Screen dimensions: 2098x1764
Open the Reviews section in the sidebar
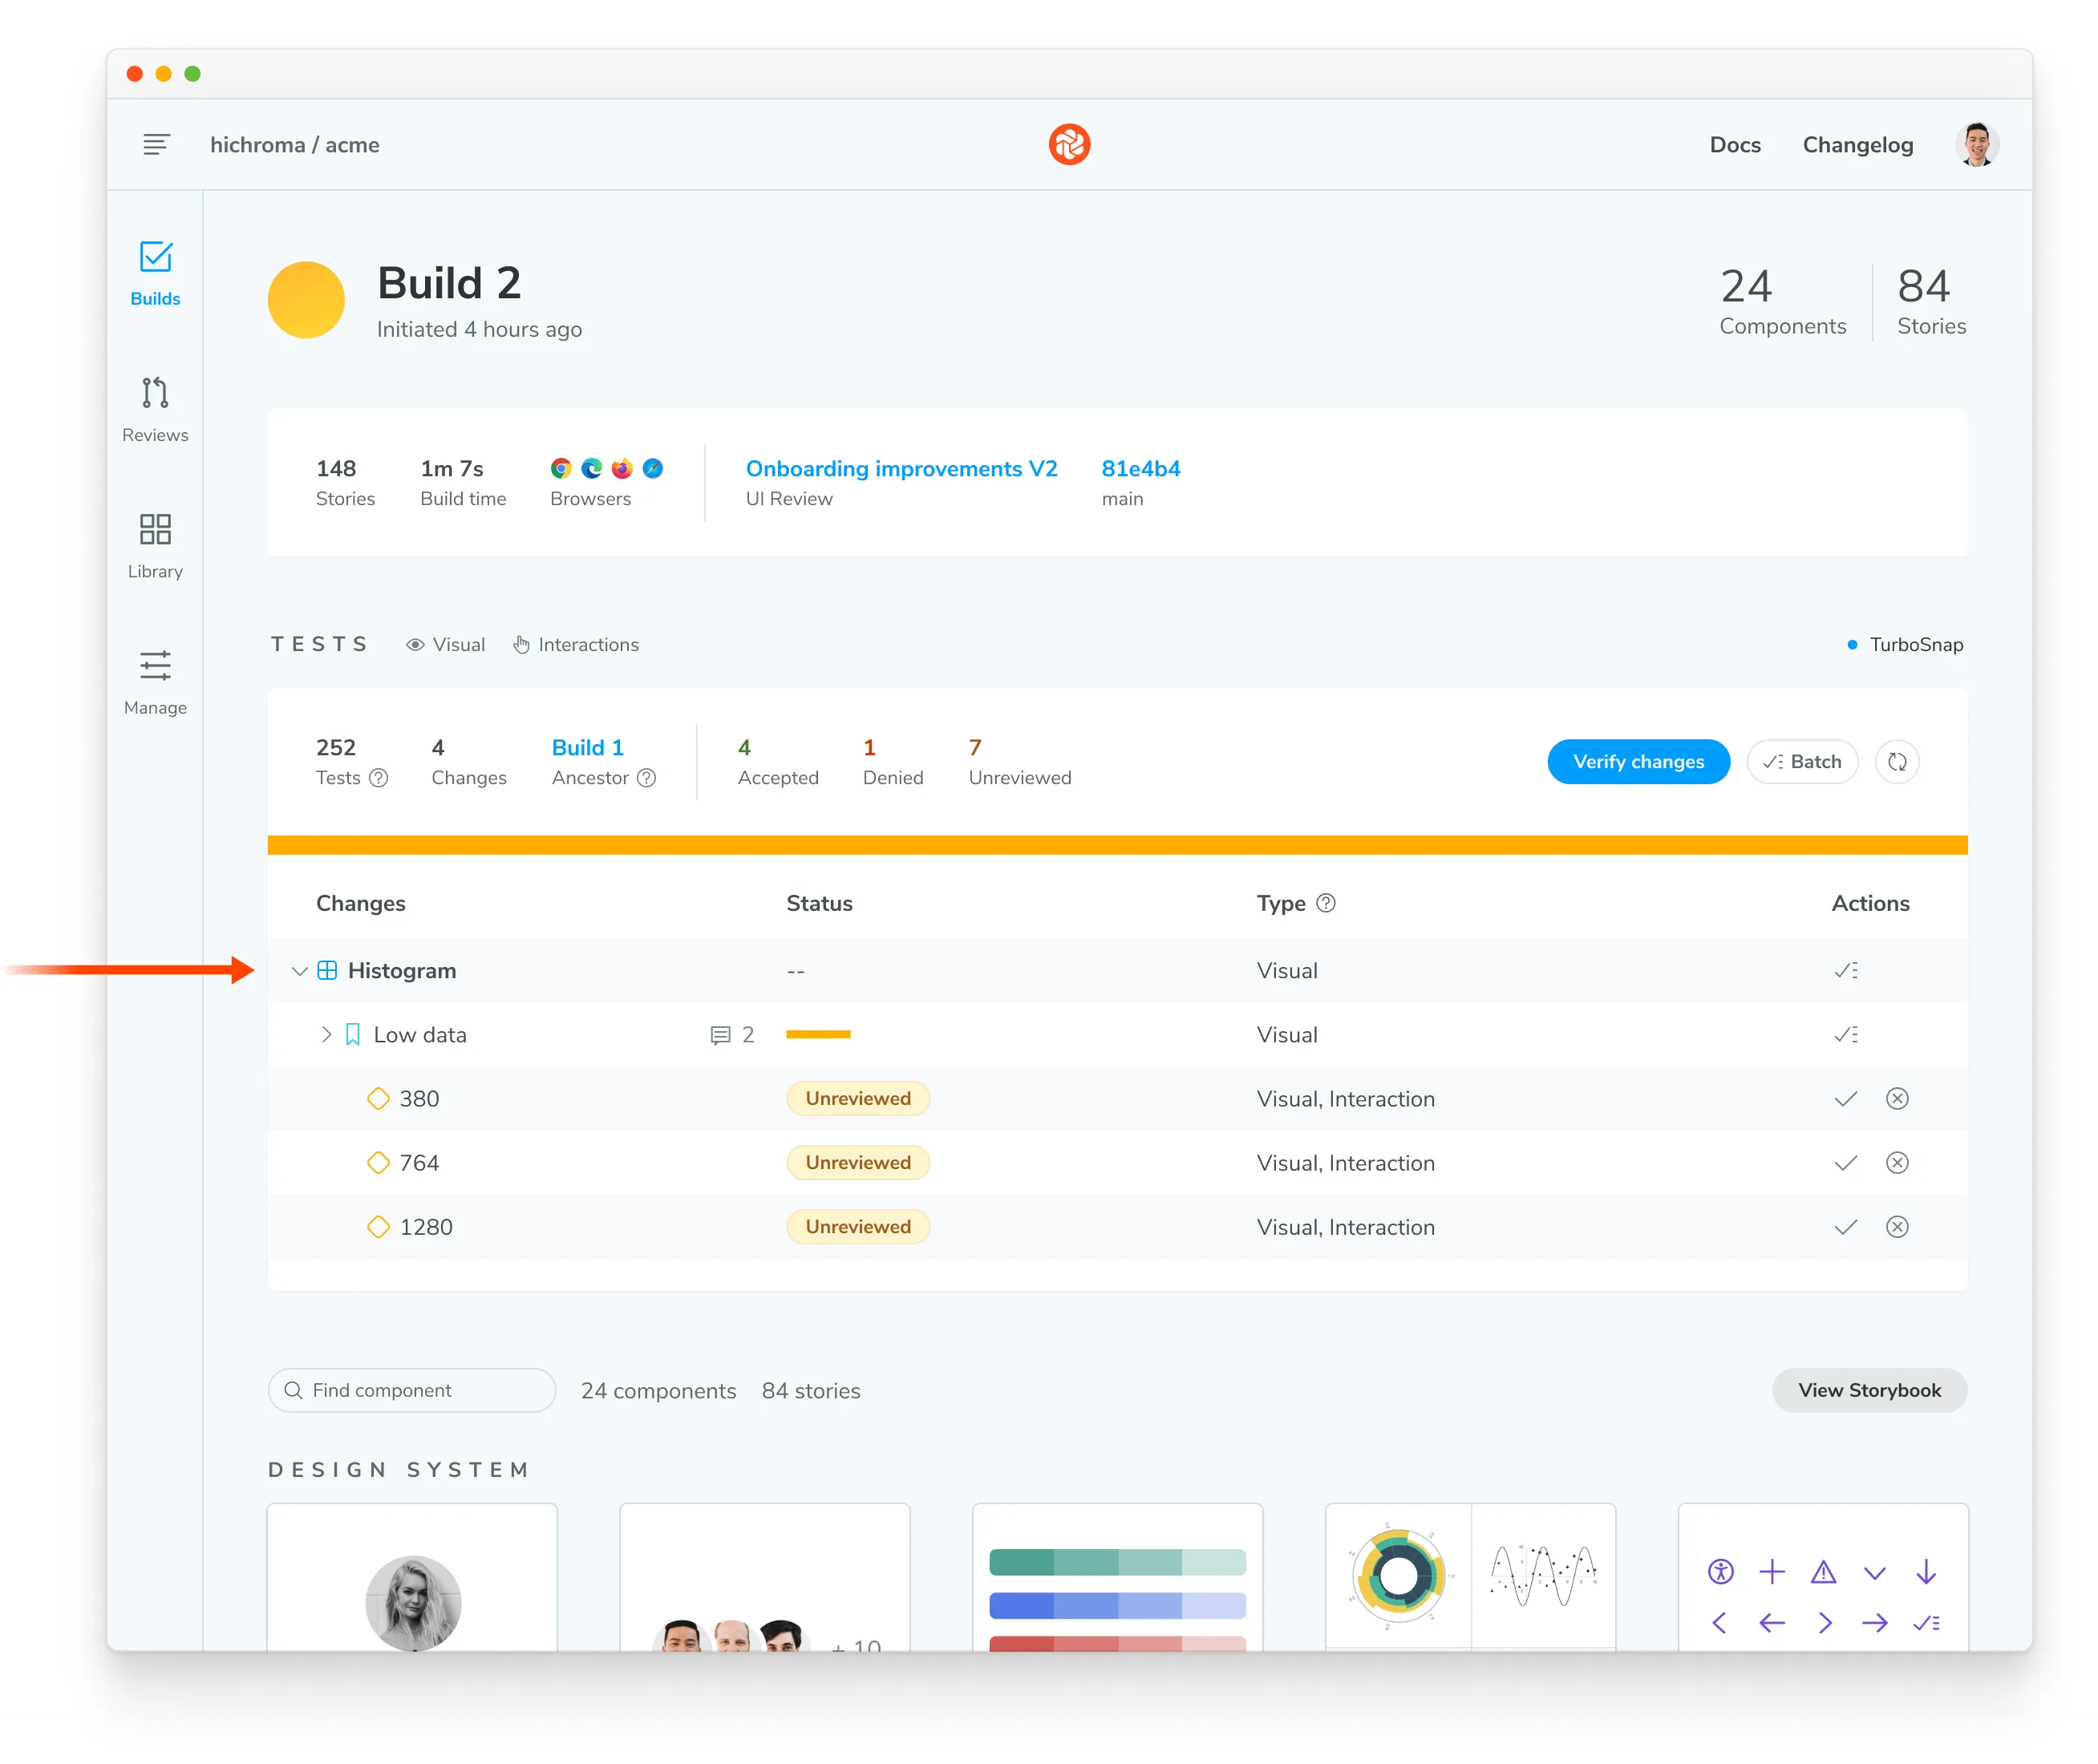click(x=155, y=410)
